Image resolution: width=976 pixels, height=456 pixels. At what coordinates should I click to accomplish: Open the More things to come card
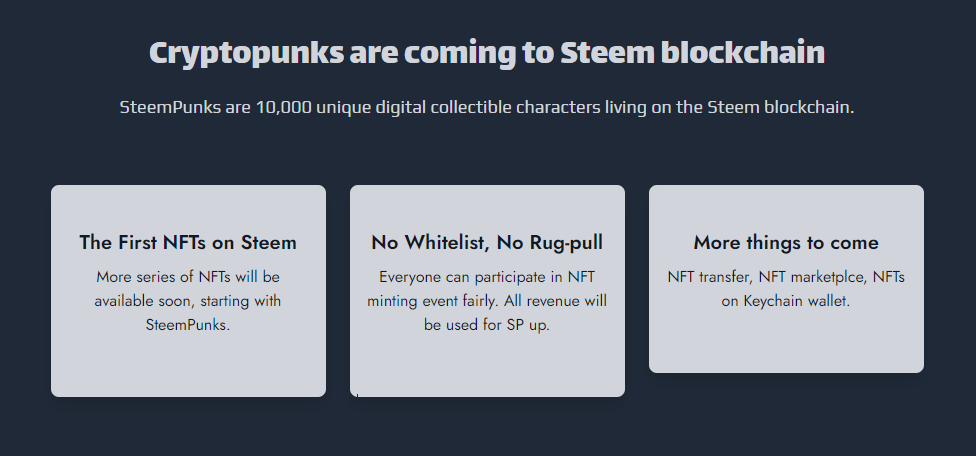click(786, 279)
